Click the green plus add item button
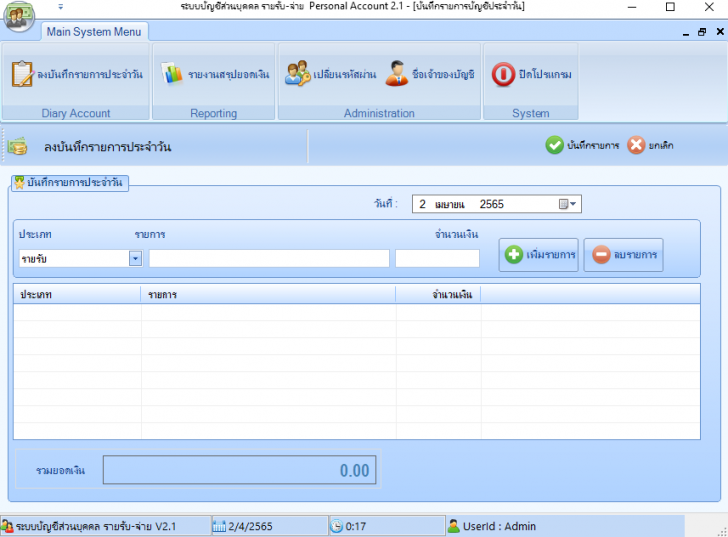The image size is (728, 537). (539, 255)
